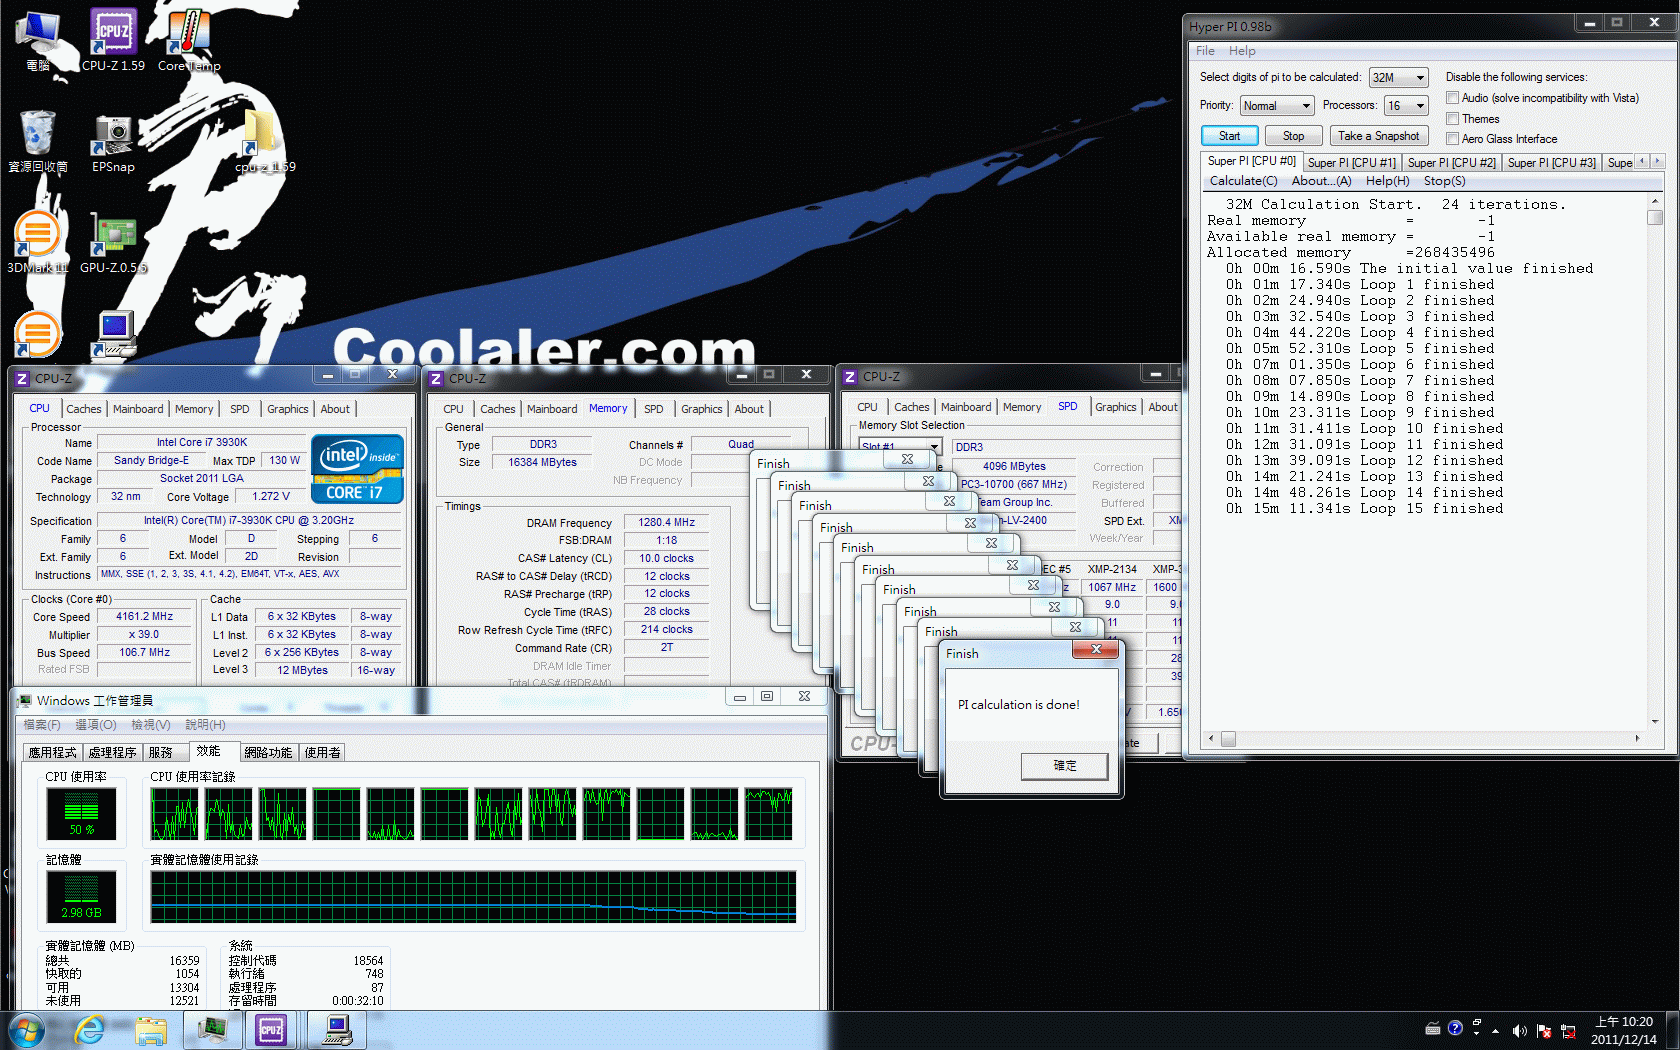Open Caches tab in left CPU-Z window
Screen dimensions: 1680x1050
[84, 409]
